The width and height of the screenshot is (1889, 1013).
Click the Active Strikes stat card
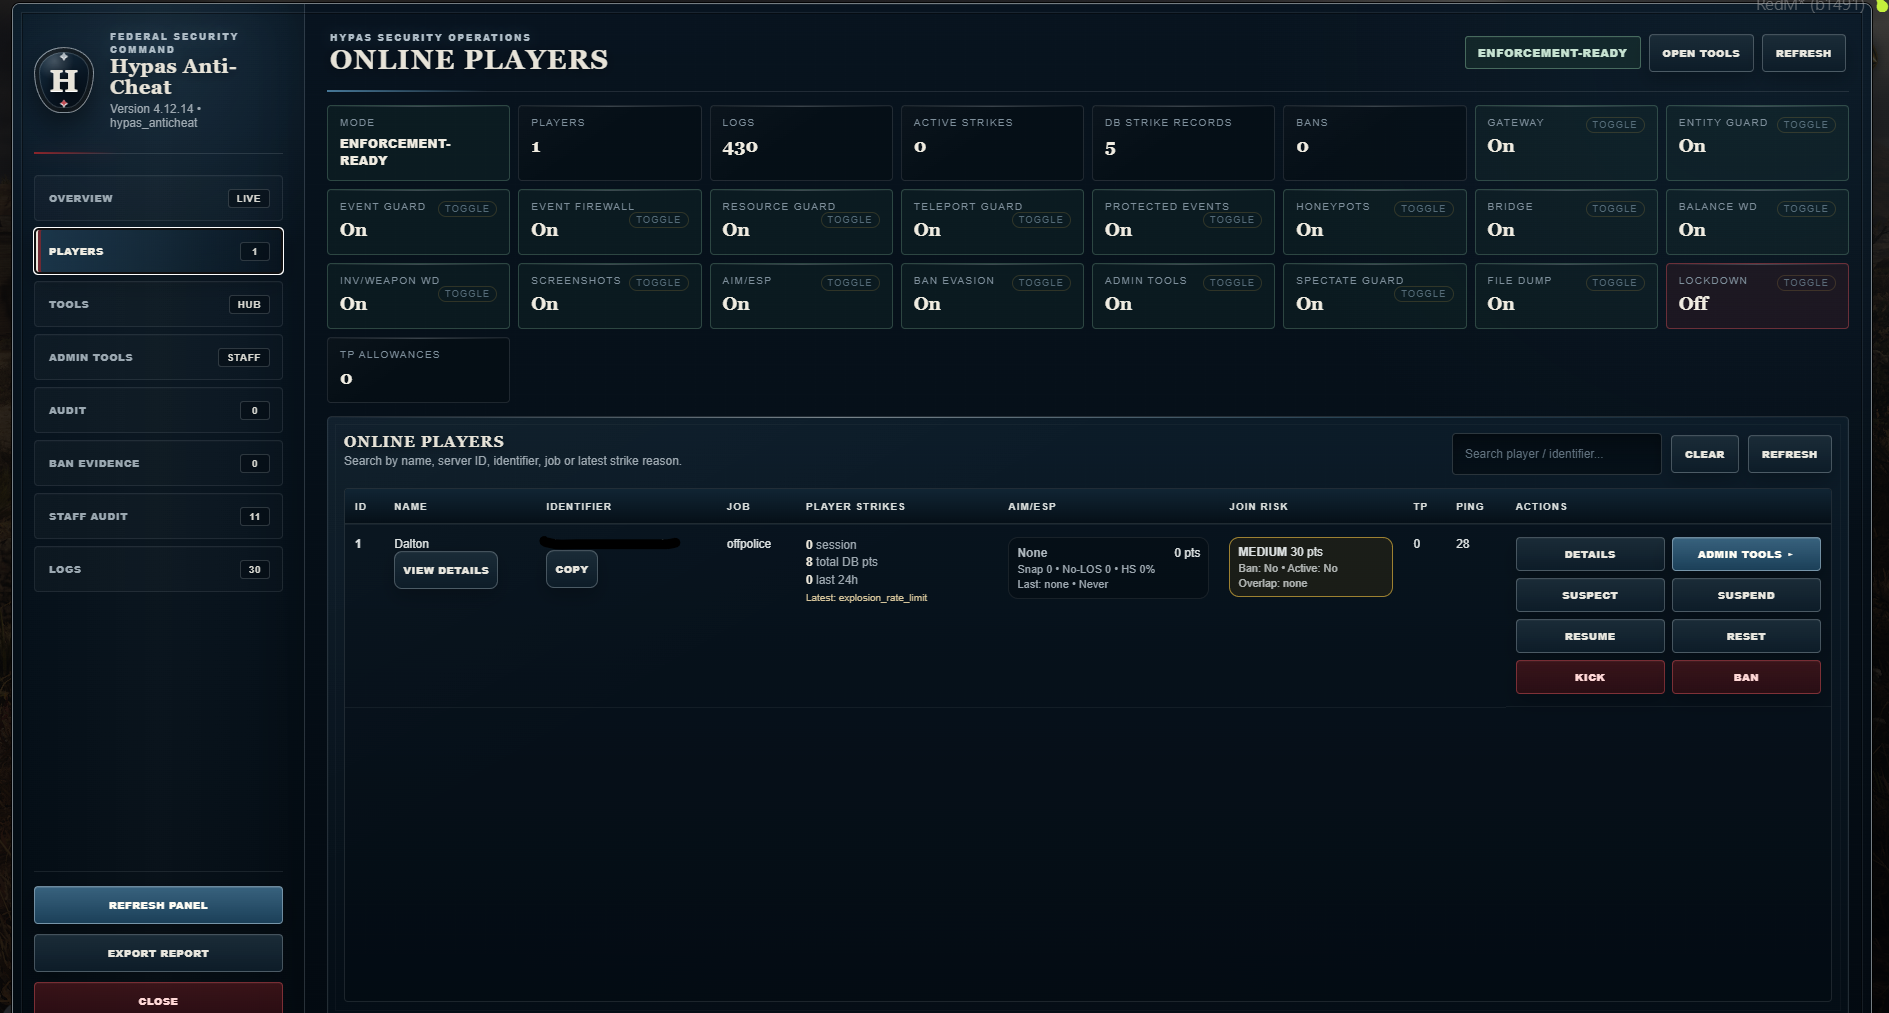pyautogui.click(x=992, y=143)
